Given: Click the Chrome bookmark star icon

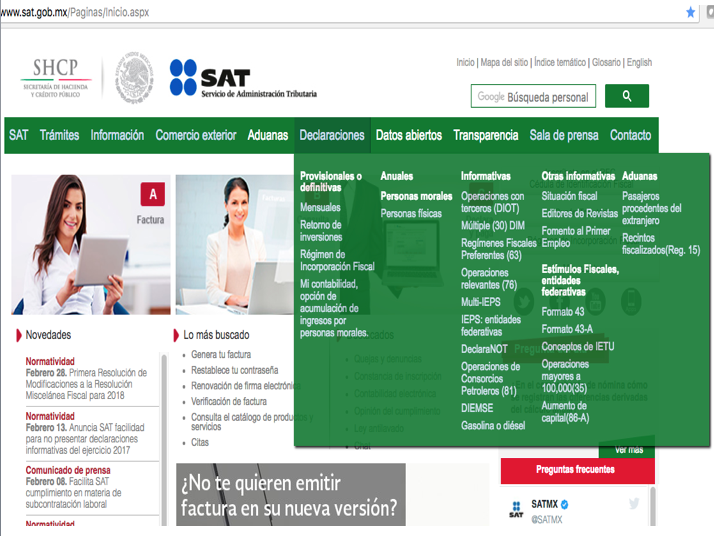Looking at the screenshot, I should point(690,12).
